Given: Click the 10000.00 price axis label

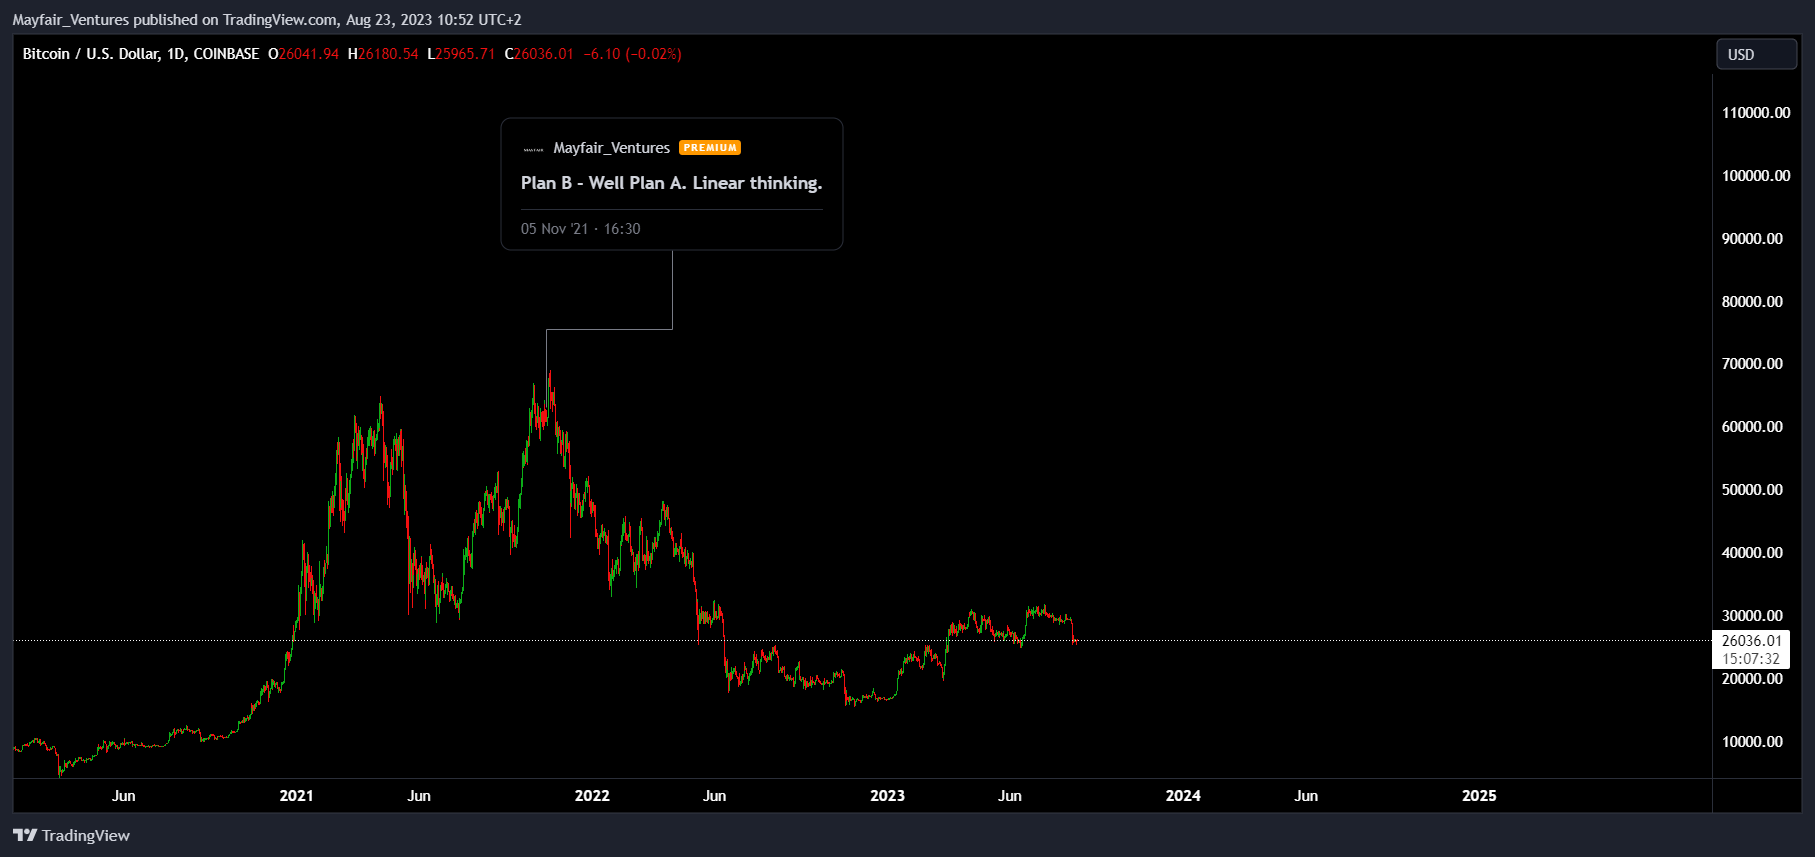Looking at the screenshot, I should 1752,742.
